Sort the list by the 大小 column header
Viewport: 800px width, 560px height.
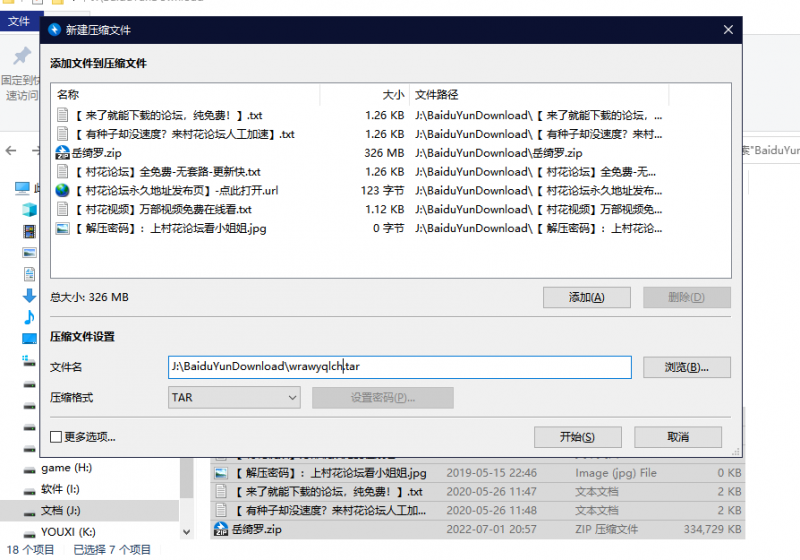[393, 95]
